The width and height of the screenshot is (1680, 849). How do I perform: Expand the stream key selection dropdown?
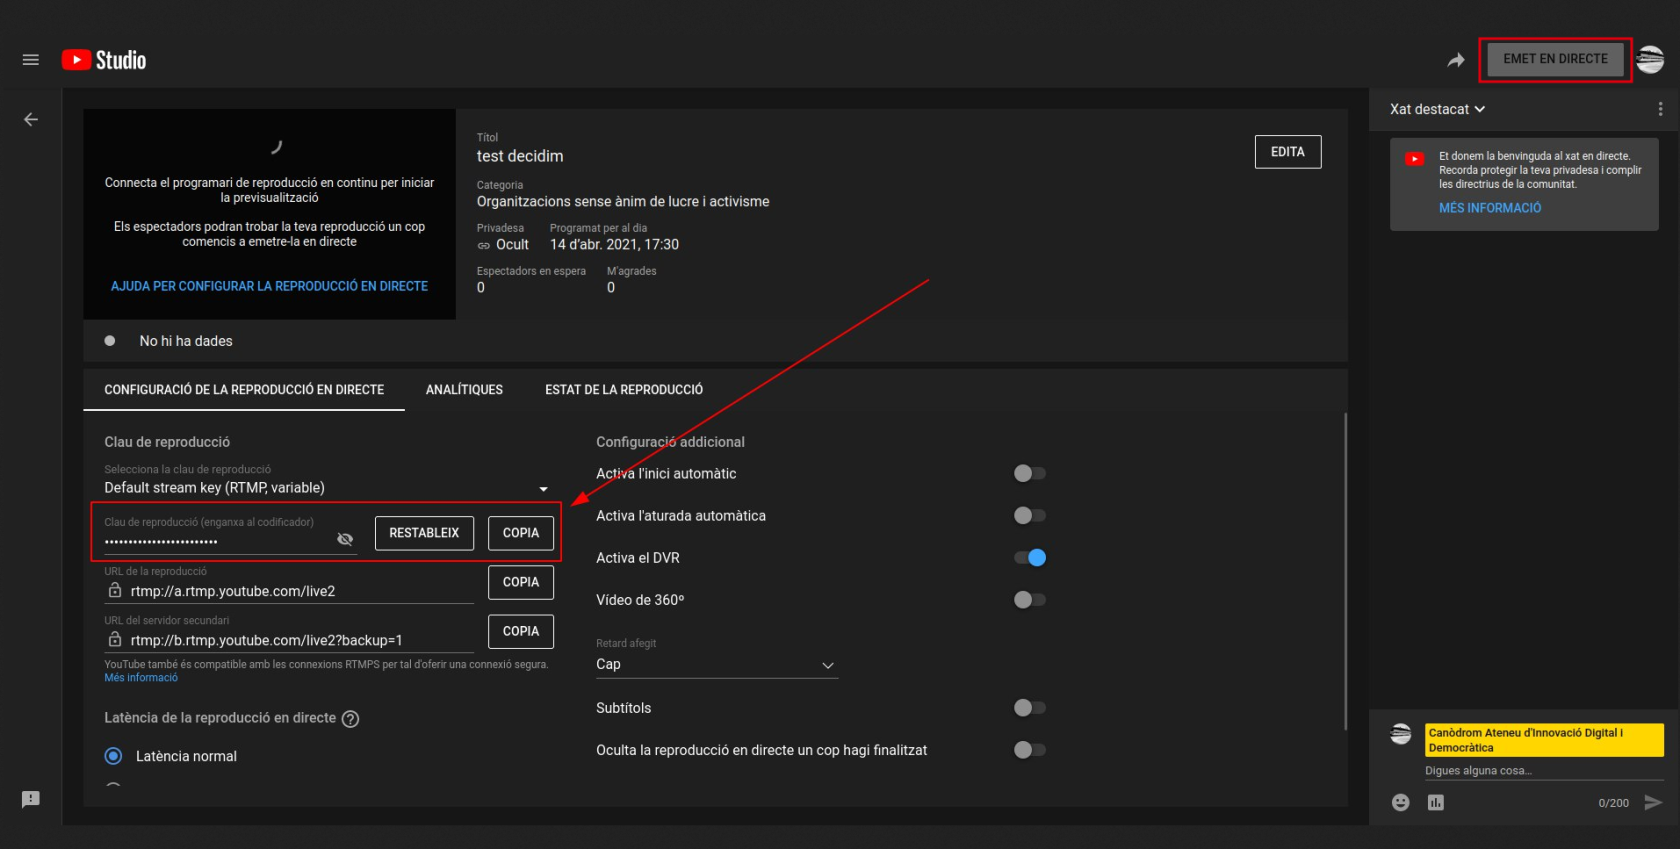coord(327,487)
